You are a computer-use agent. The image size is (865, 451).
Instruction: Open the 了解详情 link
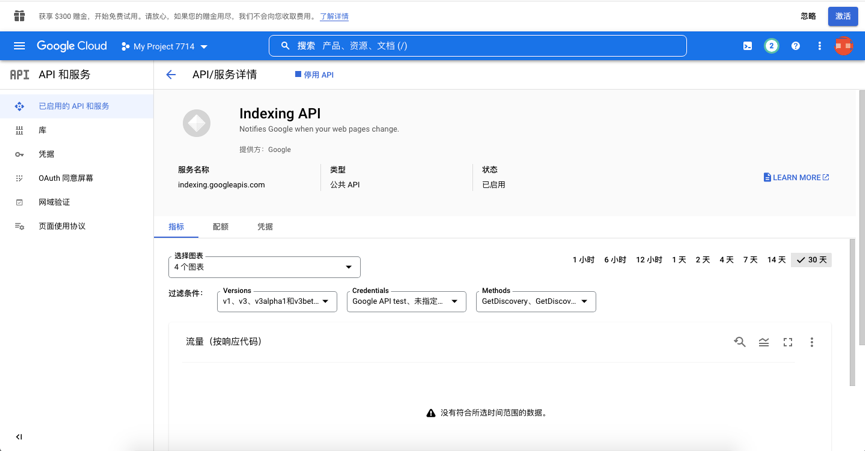[x=334, y=16]
